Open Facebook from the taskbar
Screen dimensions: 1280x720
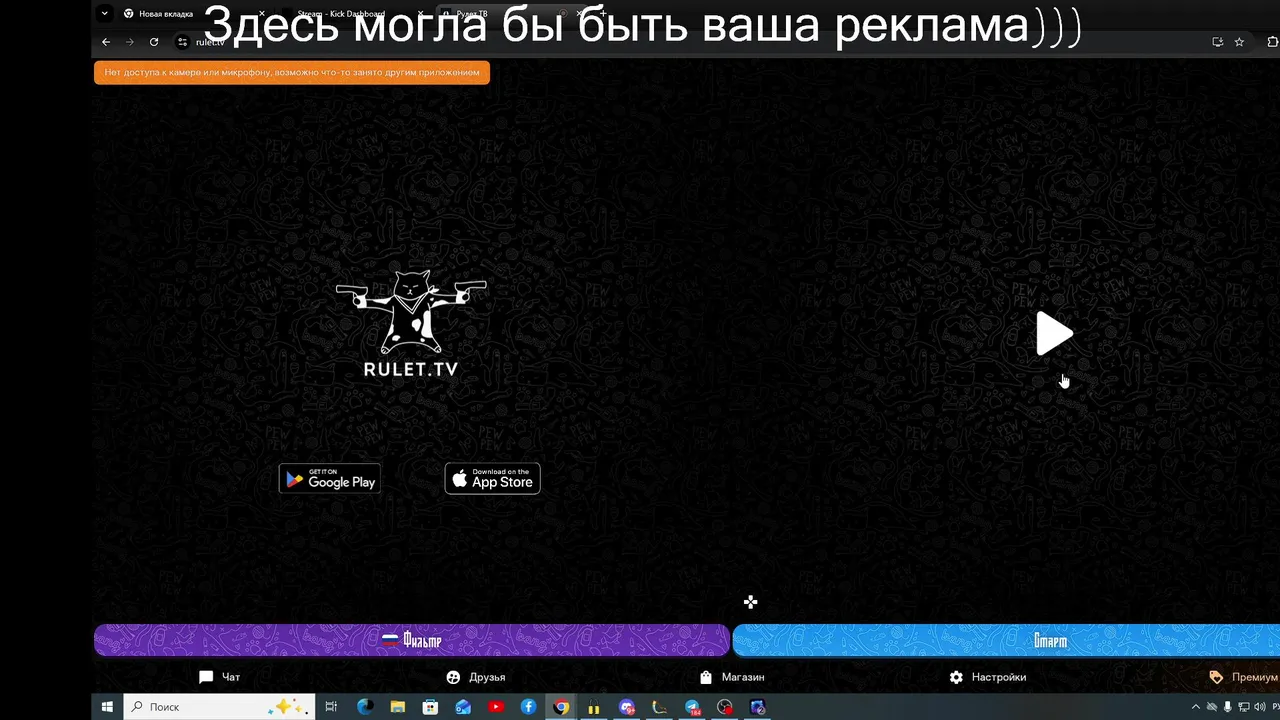click(529, 707)
